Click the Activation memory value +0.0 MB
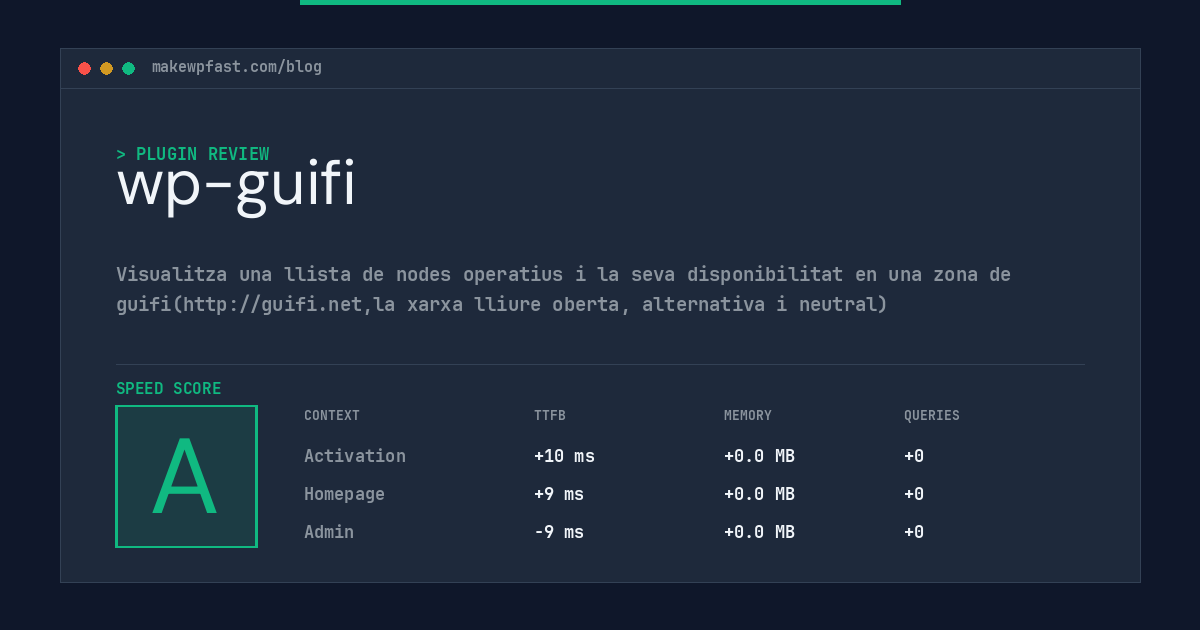 click(759, 456)
